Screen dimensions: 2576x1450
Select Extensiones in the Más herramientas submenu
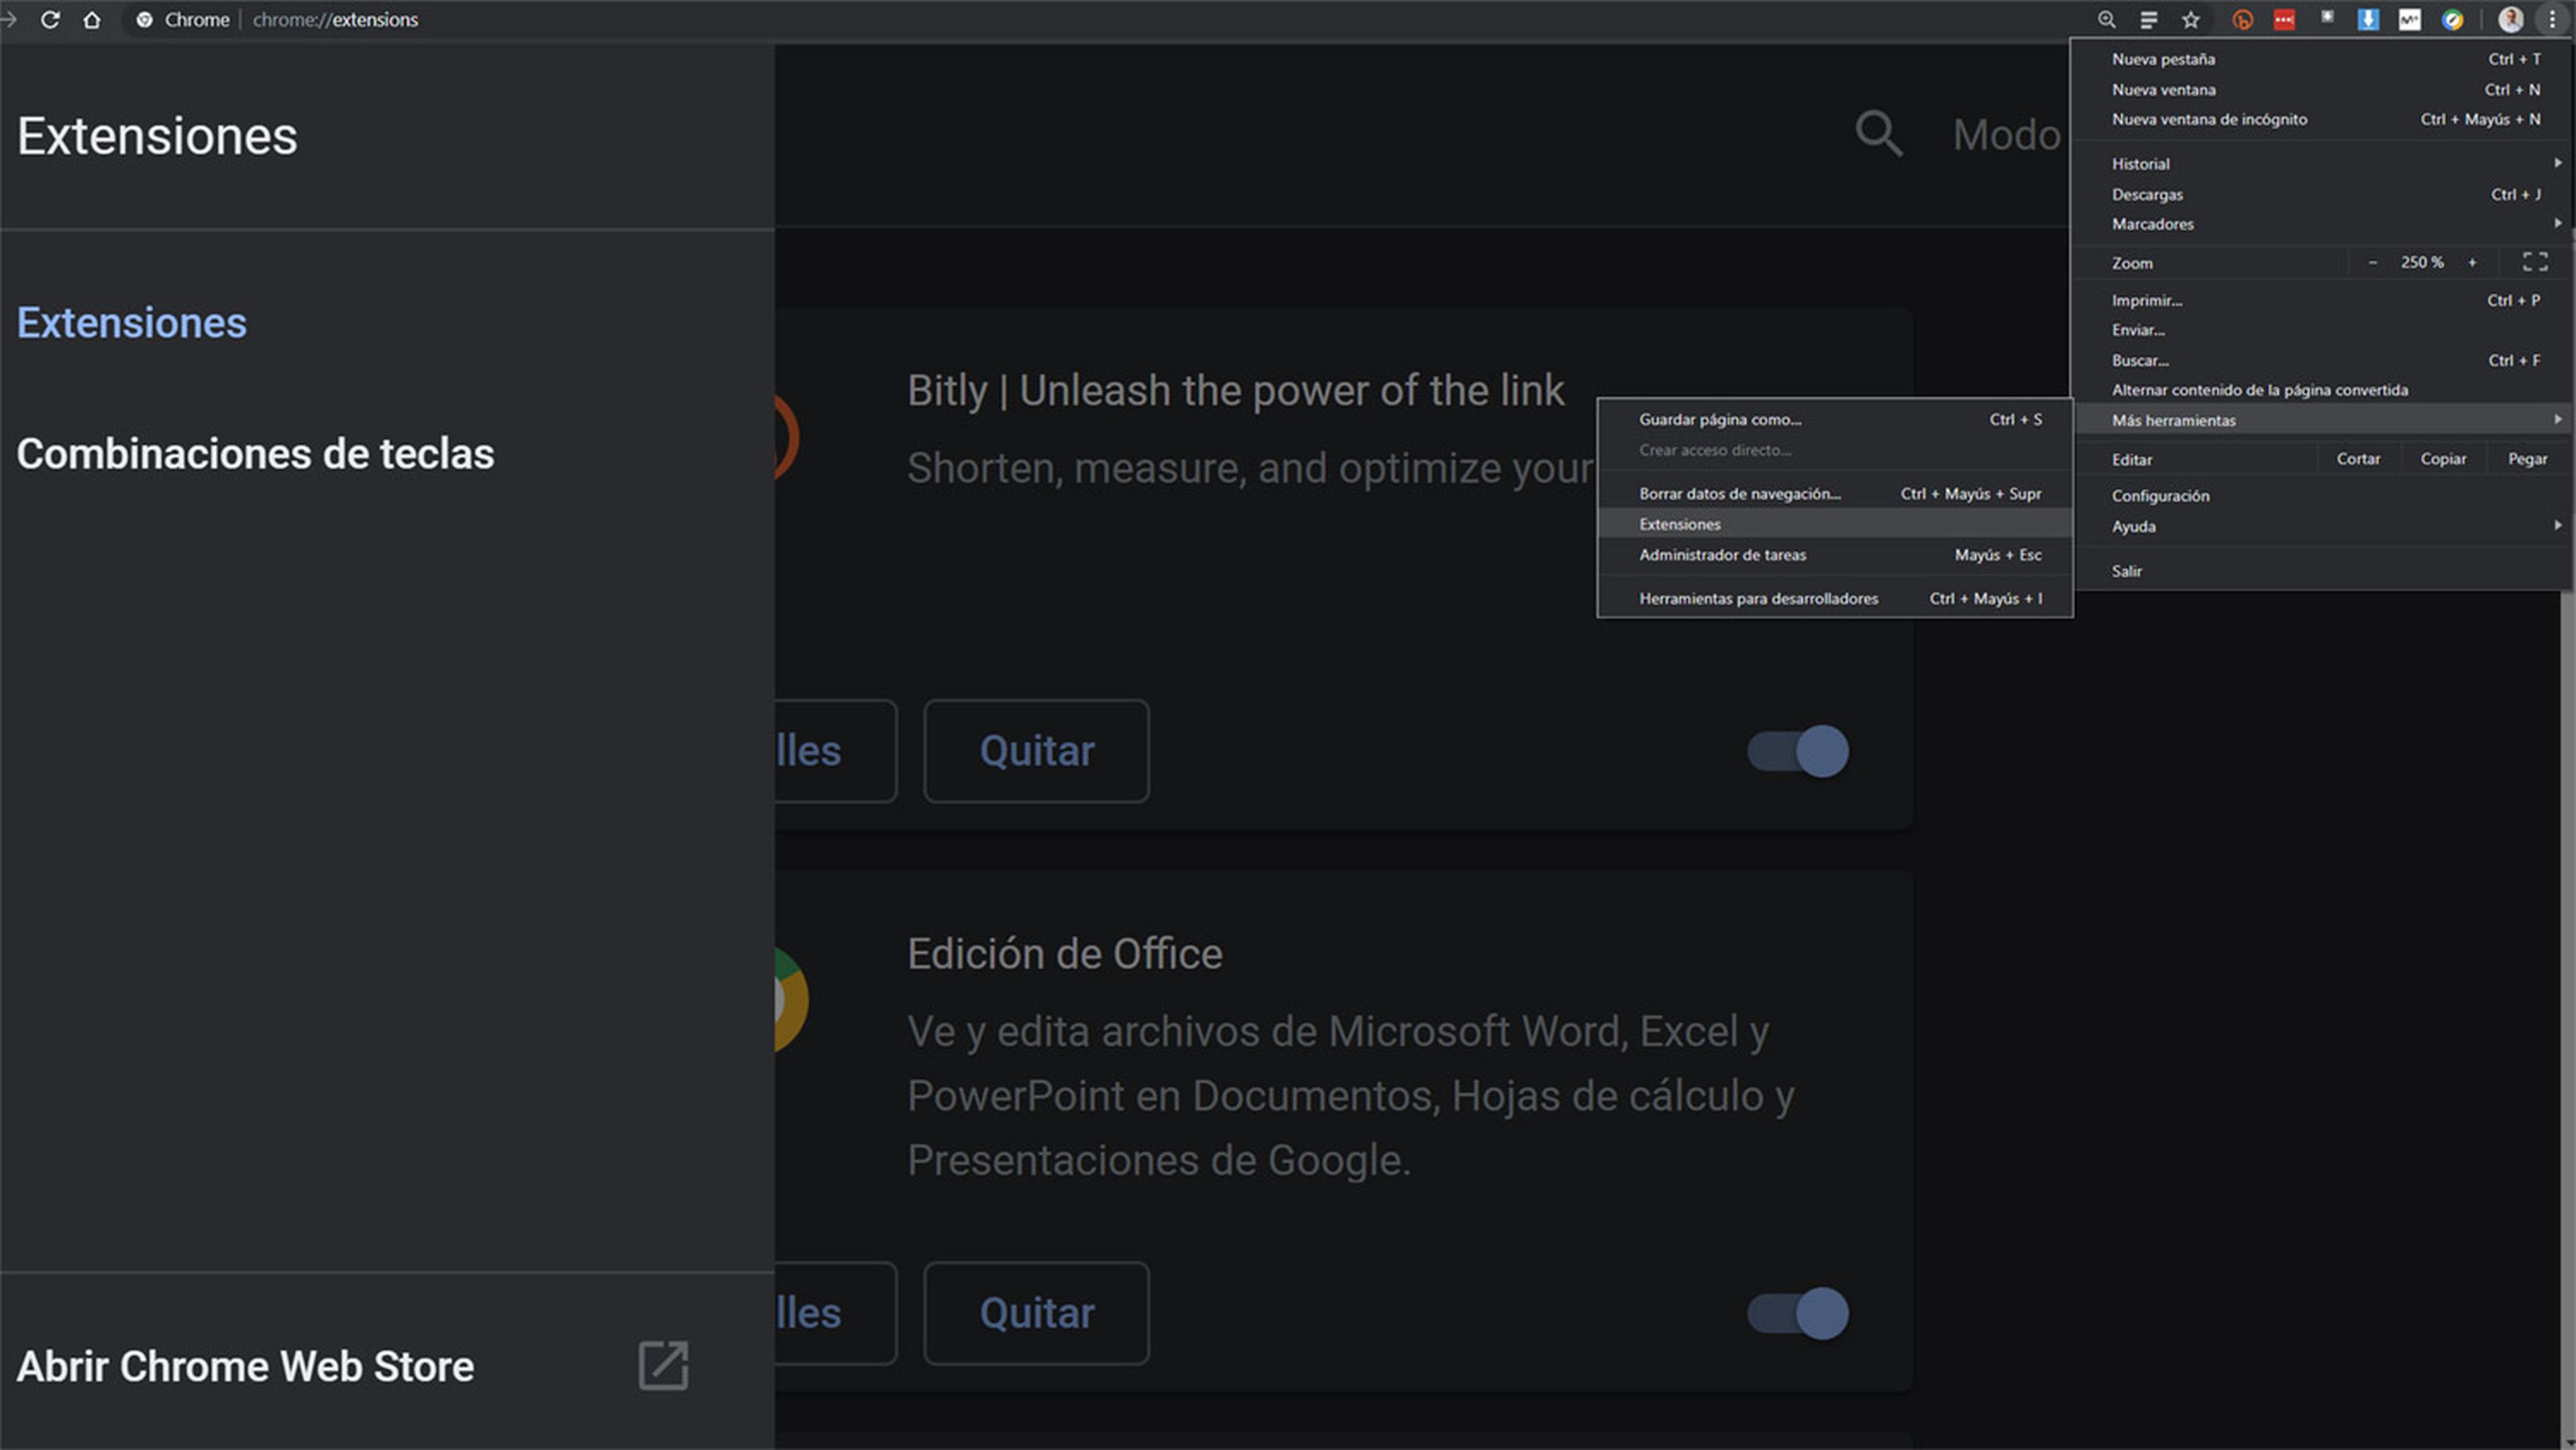pyautogui.click(x=1680, y=524)
